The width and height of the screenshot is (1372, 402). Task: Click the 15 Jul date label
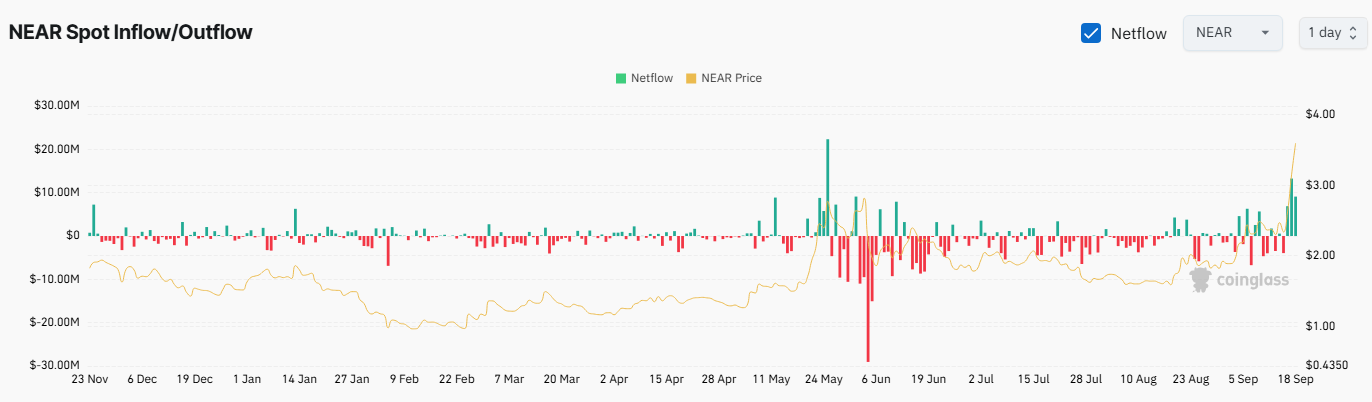coord(1034,380)
